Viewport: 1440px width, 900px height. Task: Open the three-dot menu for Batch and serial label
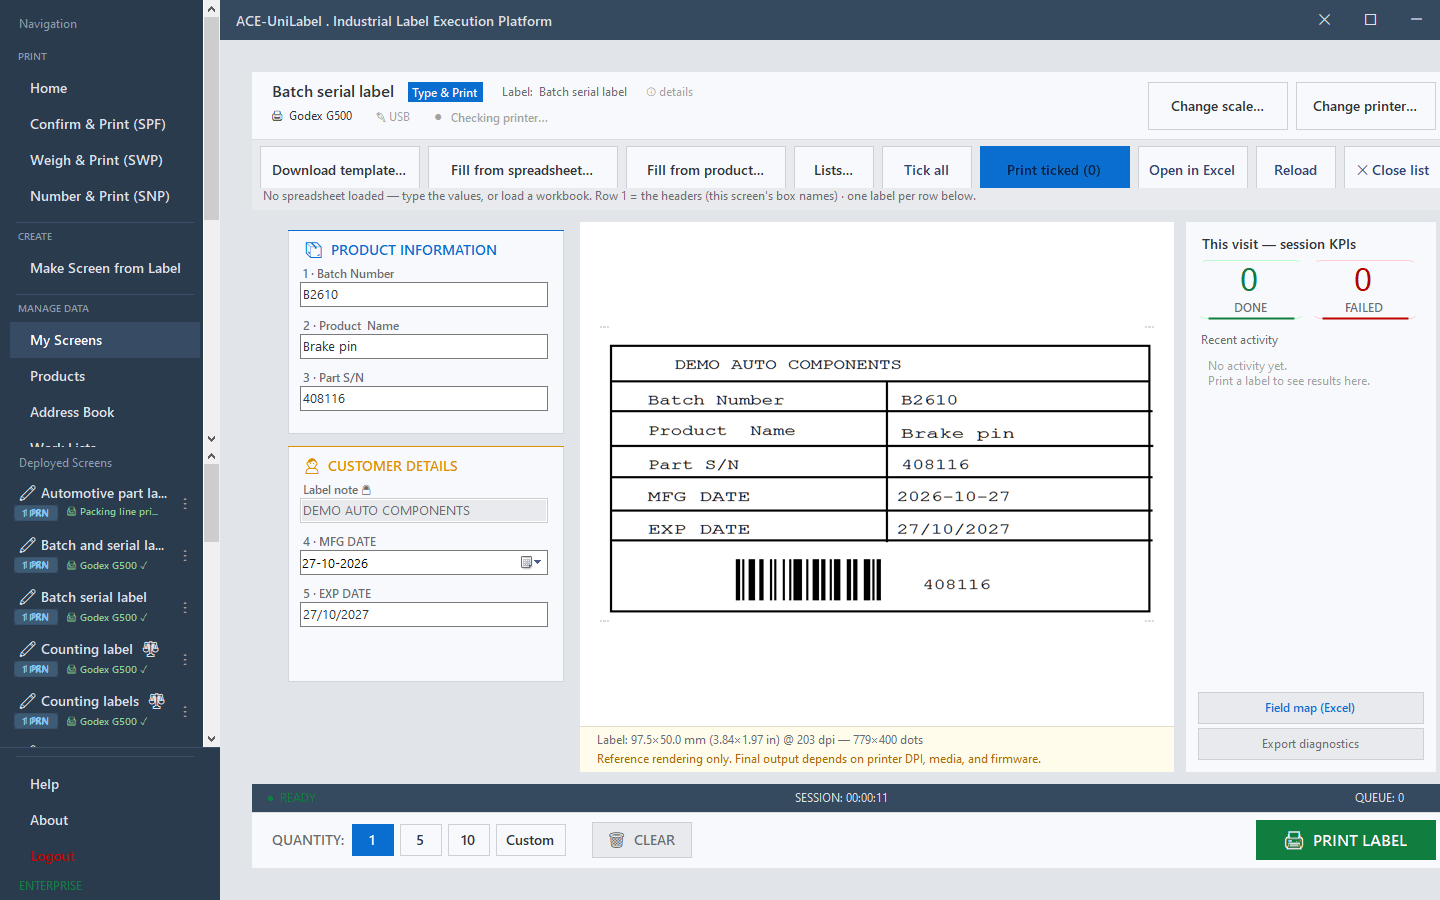coord(185,555)
